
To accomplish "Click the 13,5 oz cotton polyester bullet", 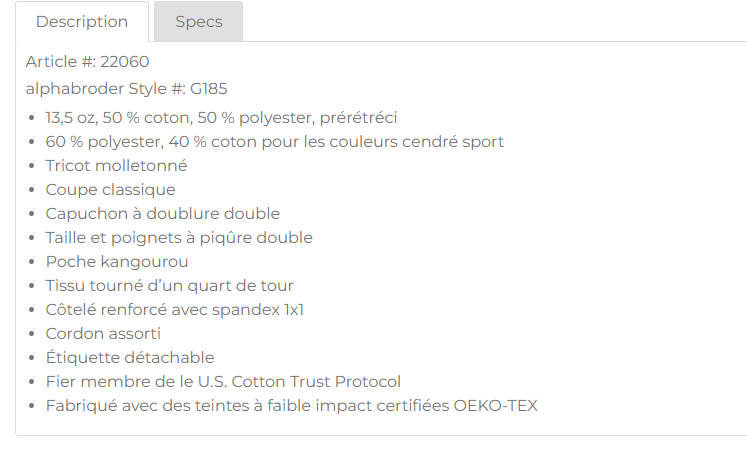I will (221, 118).
